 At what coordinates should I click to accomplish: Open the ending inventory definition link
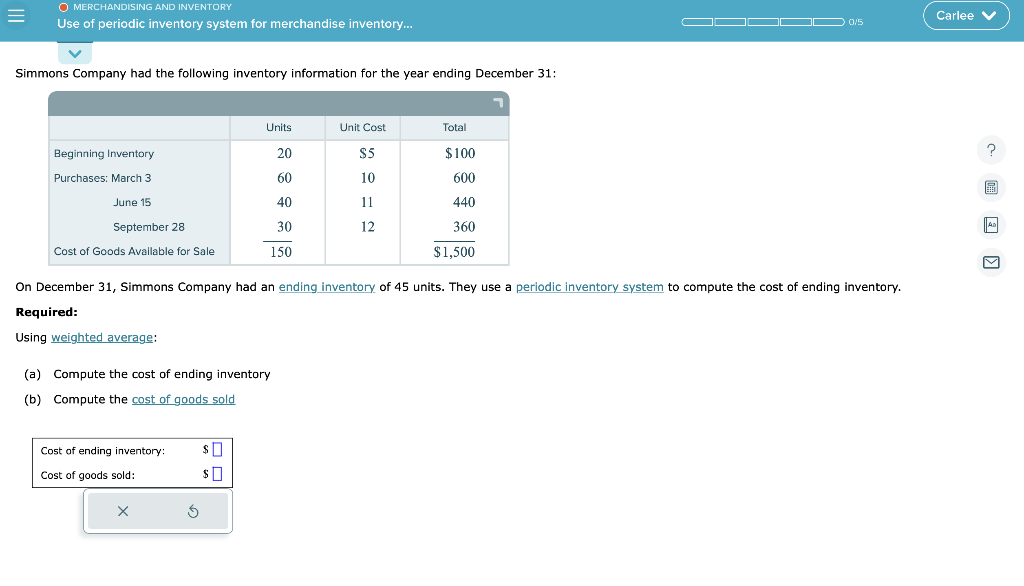coord(327,287)
